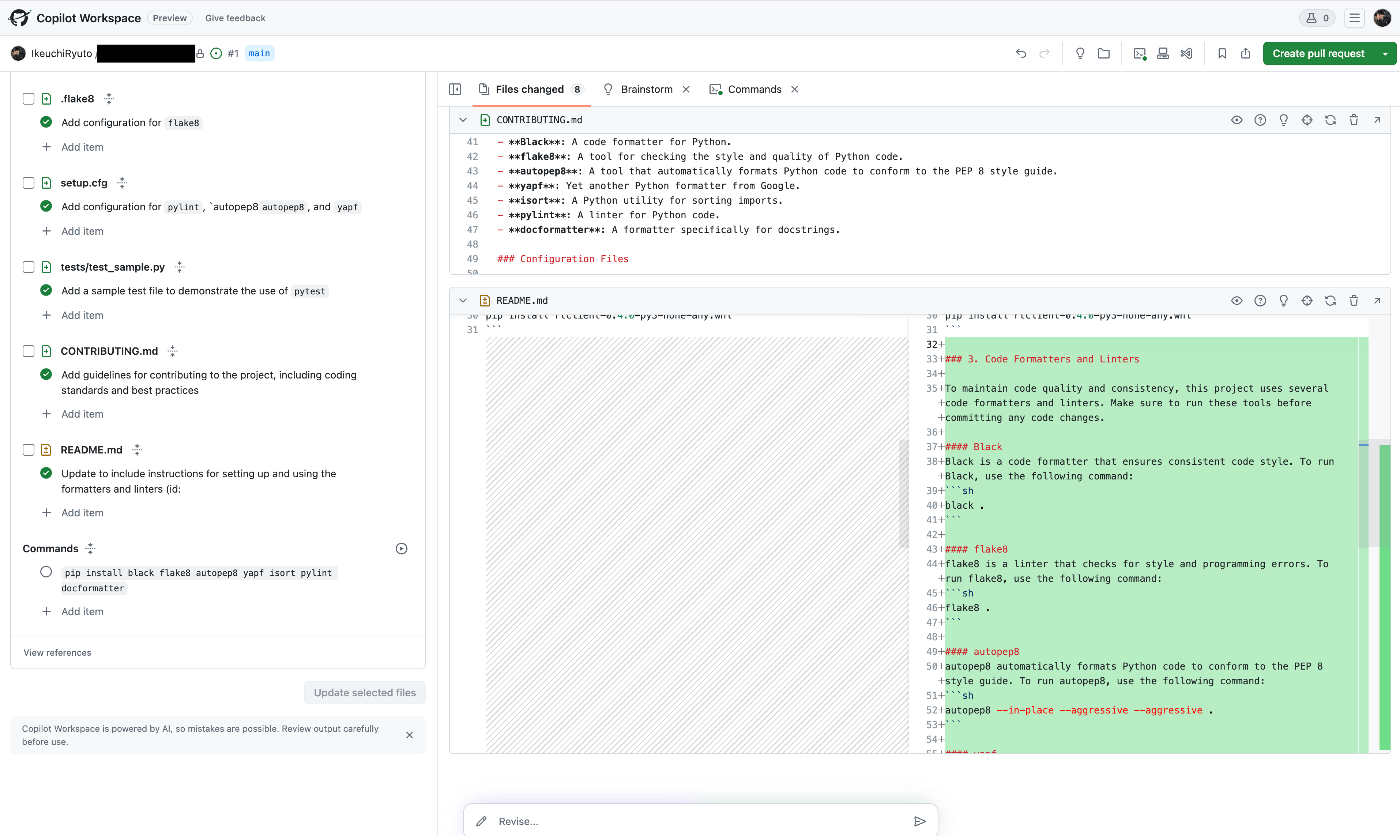Send the revise request arrow
This screenshot has width=1400, height=836.
[x=920, y=821]
